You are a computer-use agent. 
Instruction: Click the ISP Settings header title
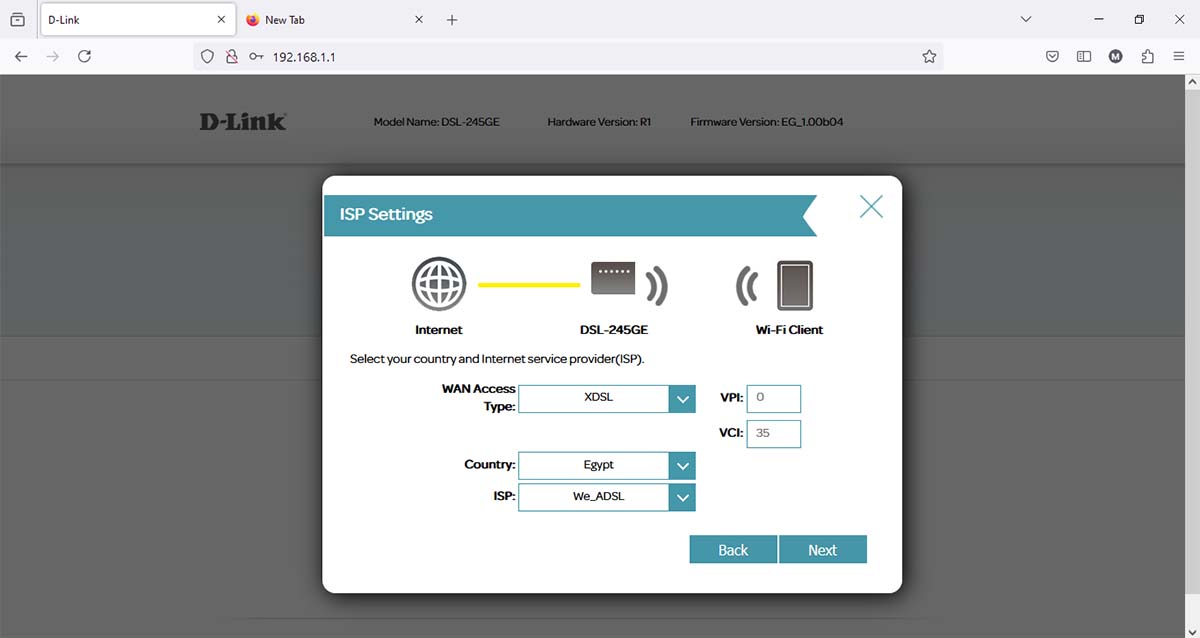point(386,214)
